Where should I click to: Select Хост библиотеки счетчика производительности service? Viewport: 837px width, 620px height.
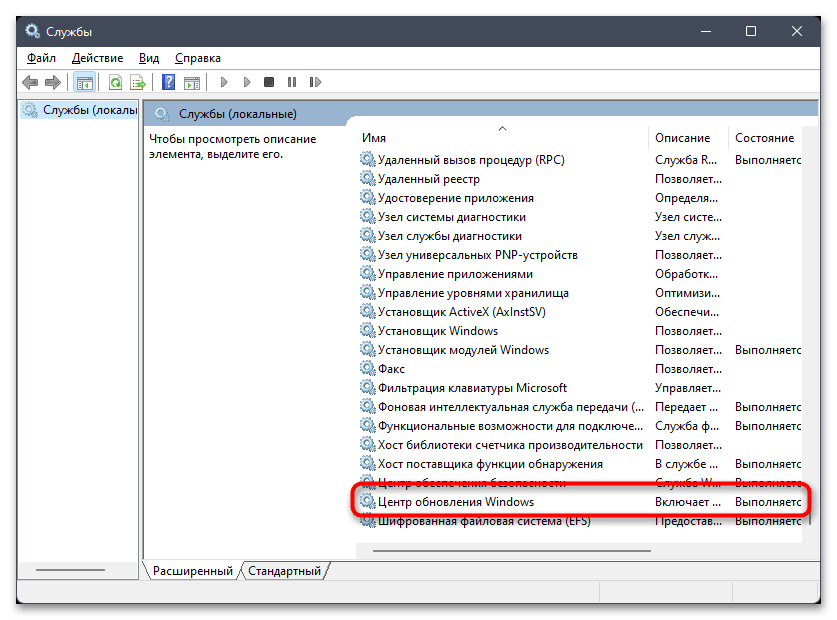[510, 445]
